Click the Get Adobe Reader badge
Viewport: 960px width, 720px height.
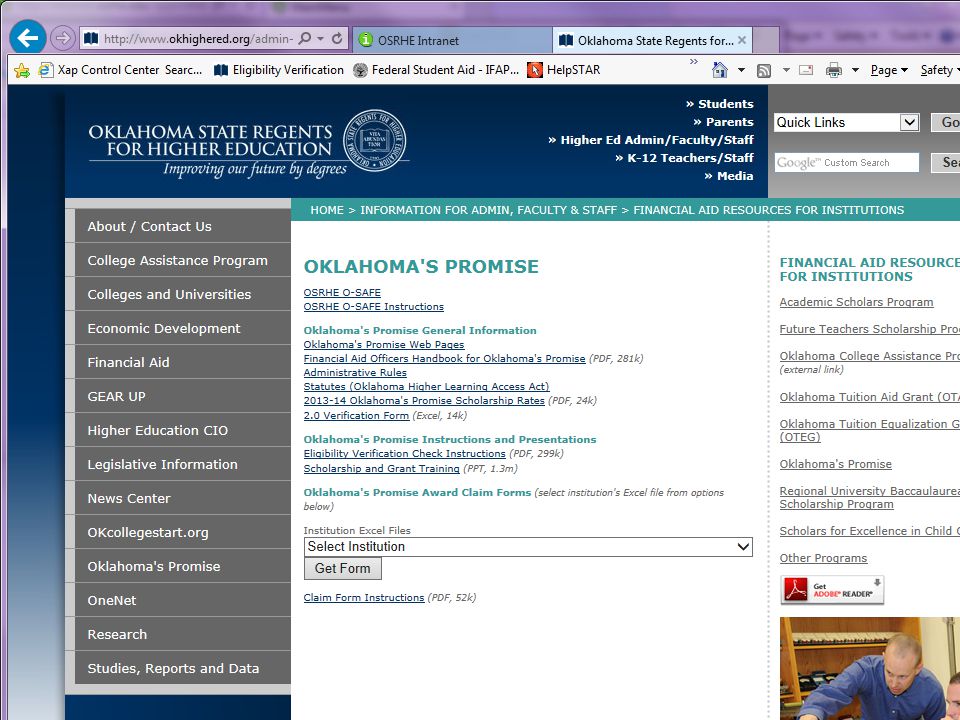click(x=832, y=590)
